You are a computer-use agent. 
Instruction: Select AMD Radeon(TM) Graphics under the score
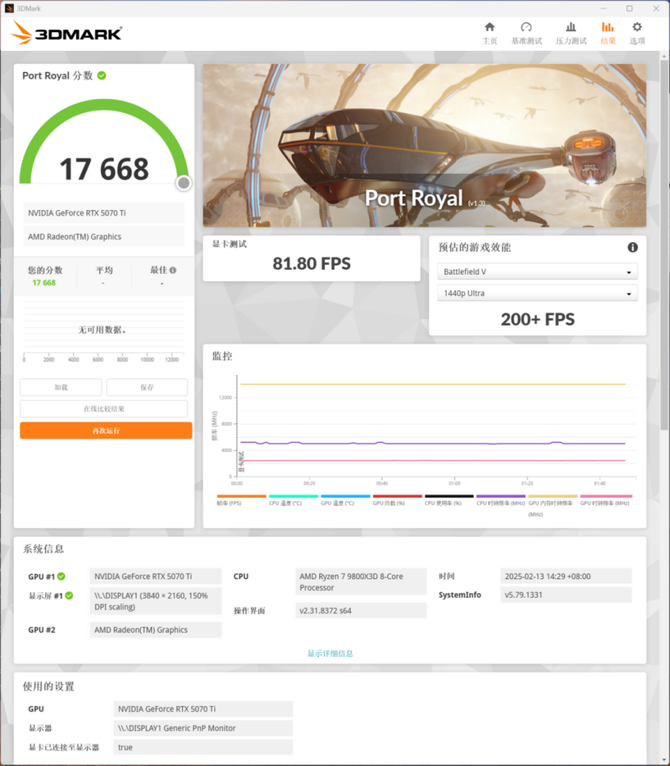click(104, 236)
